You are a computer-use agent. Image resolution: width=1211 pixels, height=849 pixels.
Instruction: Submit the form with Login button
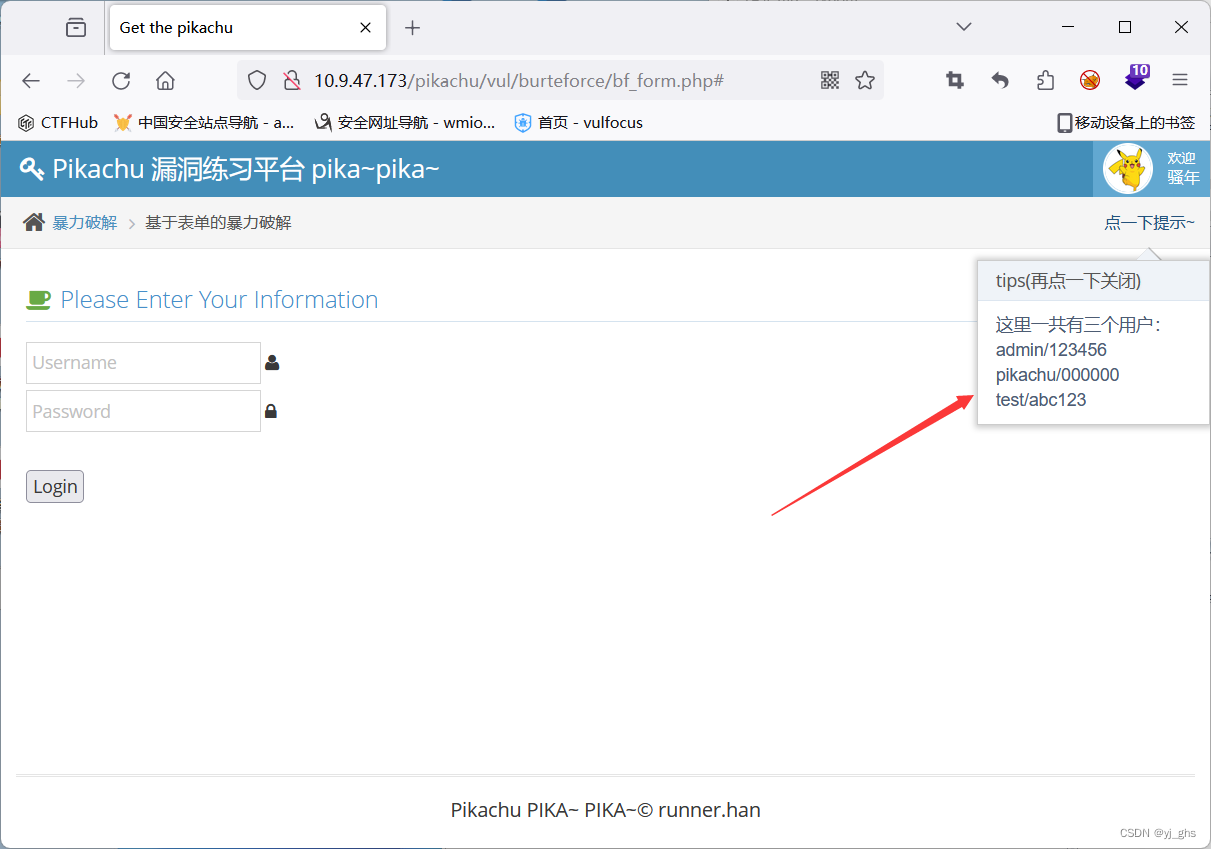click(x=55, y=486)
